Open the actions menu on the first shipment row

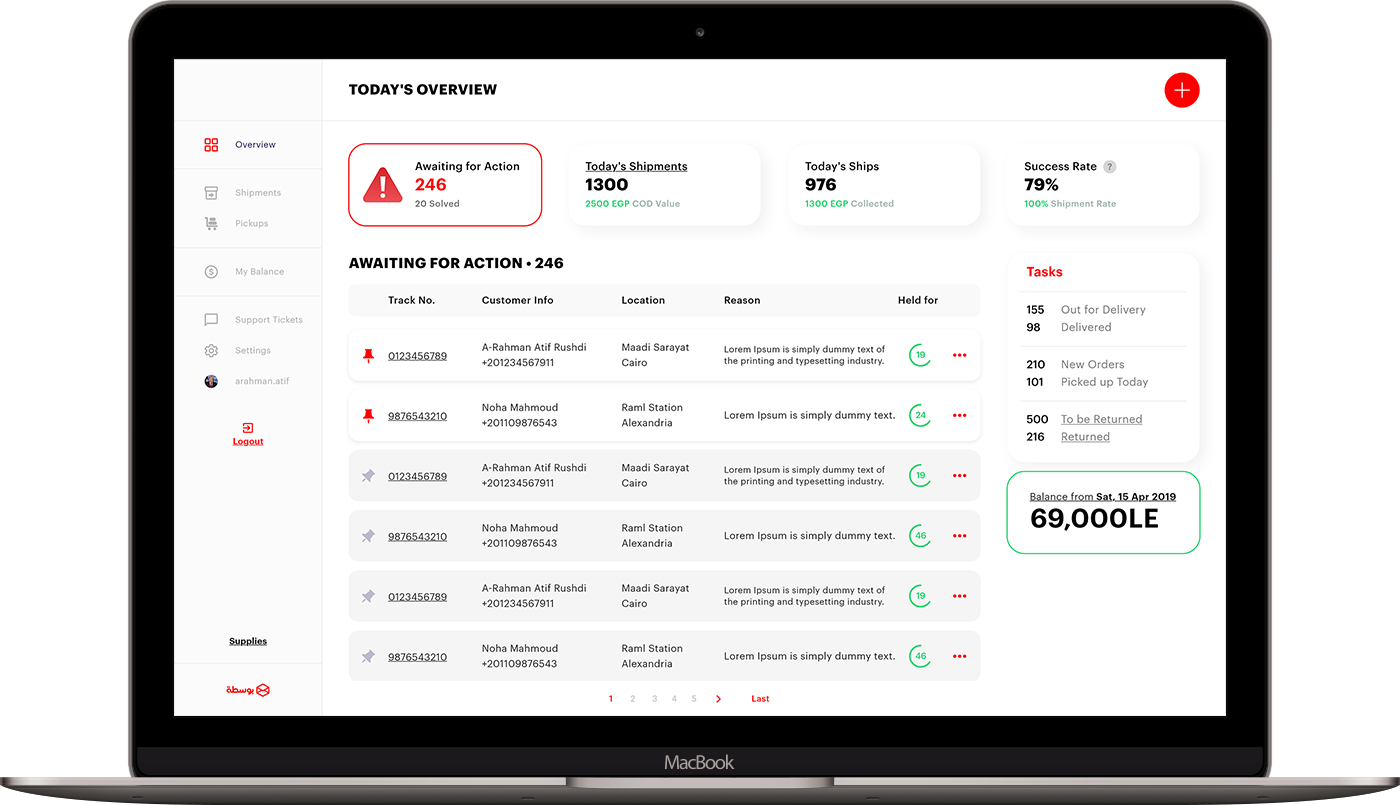(x=959, y=355)
